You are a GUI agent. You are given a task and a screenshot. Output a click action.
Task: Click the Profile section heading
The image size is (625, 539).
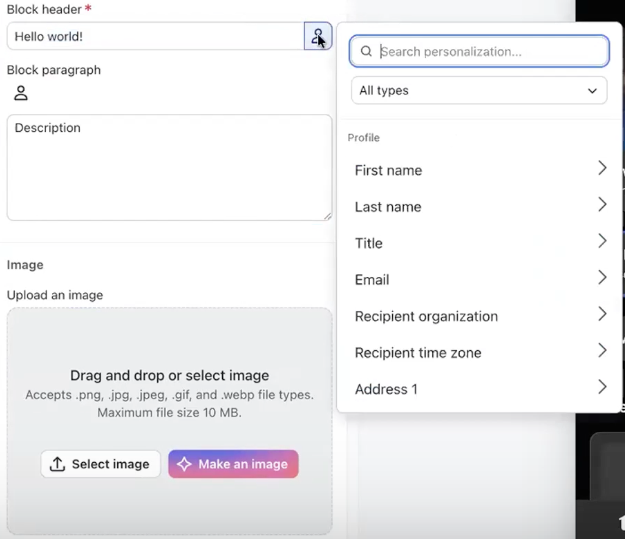364,138
